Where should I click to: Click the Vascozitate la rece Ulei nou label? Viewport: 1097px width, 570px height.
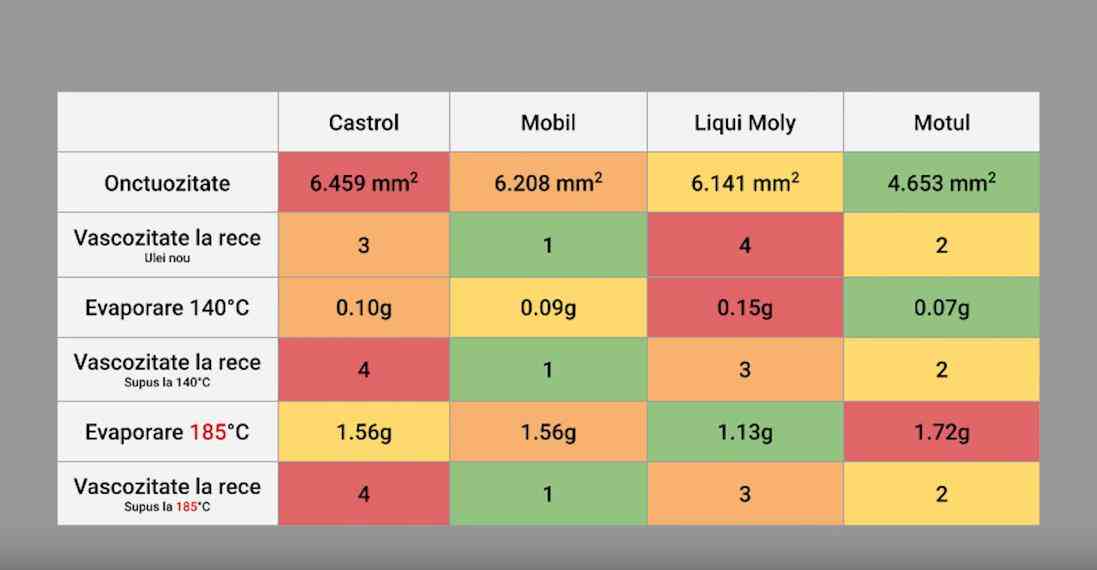pos(167,245)
